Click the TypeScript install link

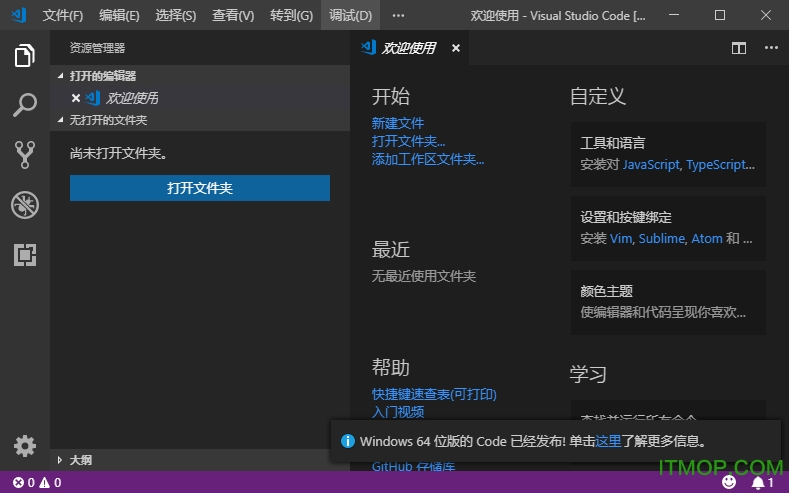(x=721, y=165)
